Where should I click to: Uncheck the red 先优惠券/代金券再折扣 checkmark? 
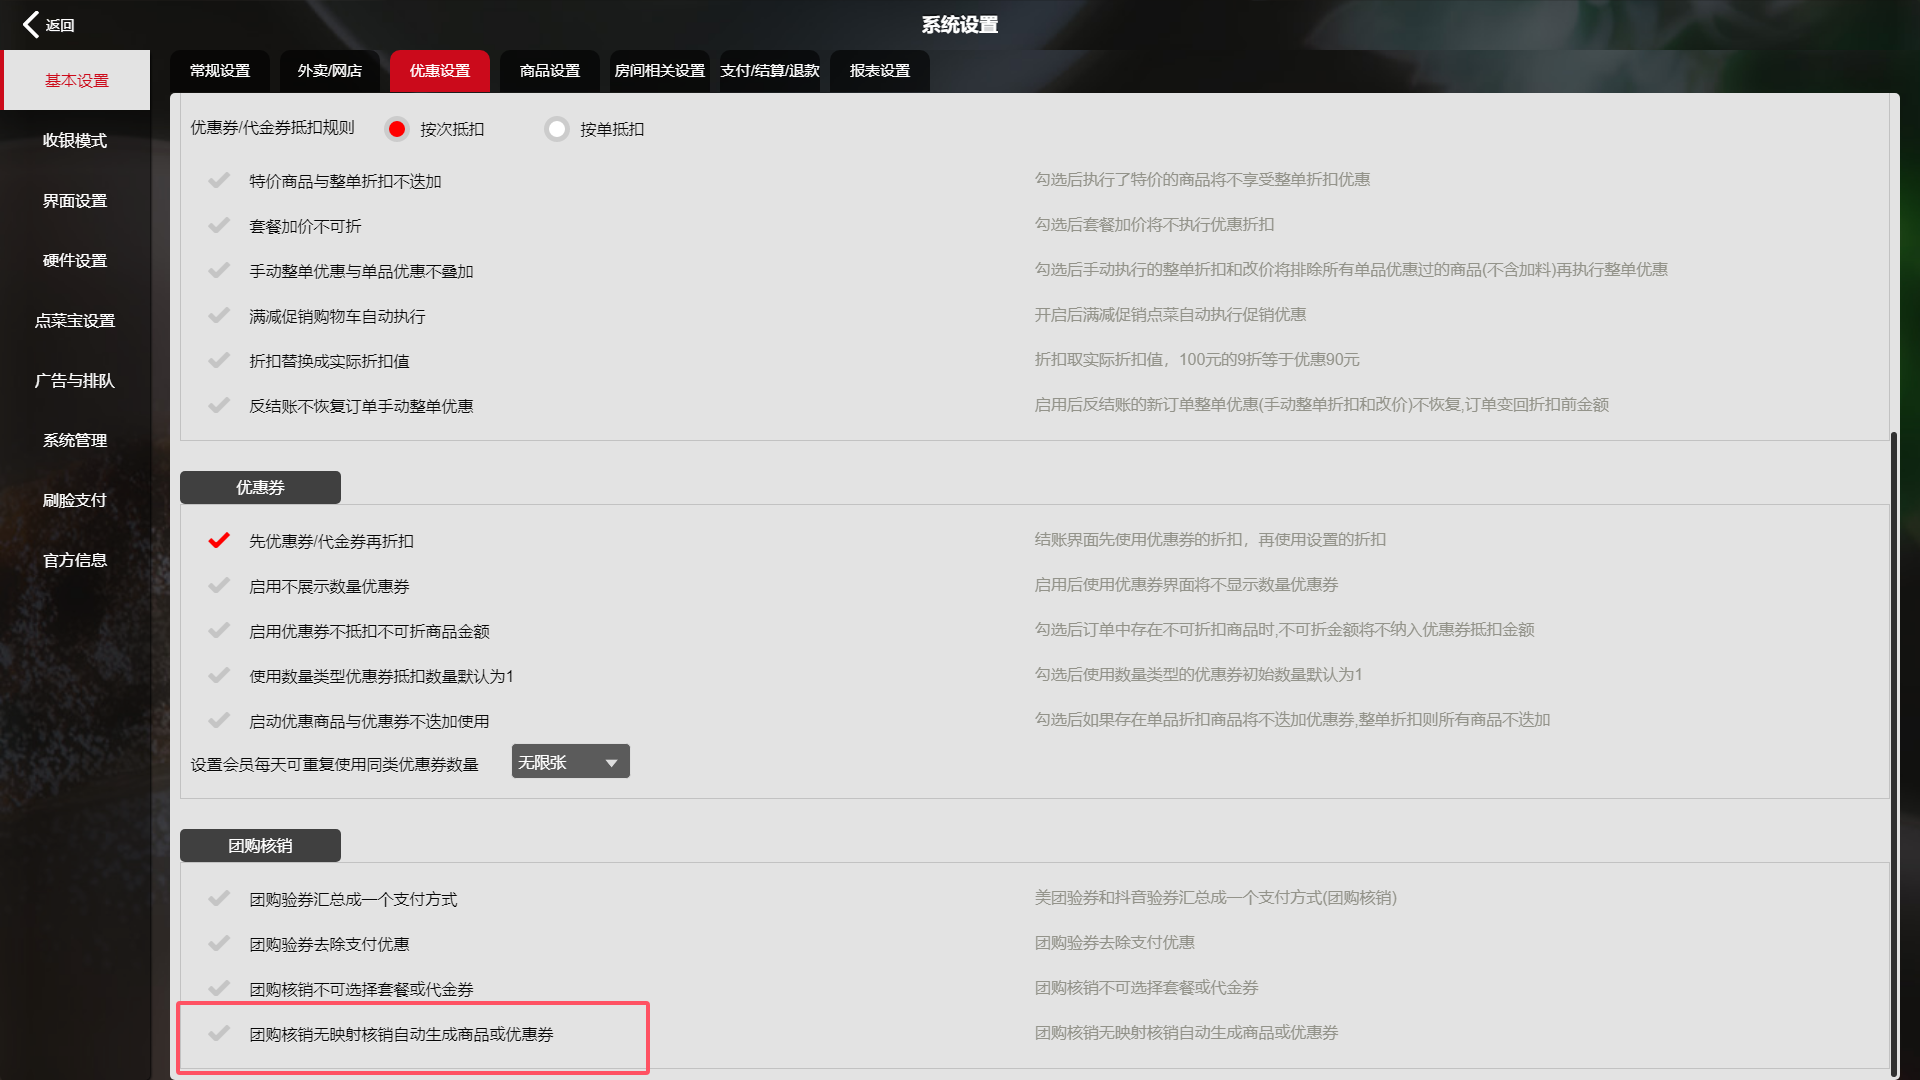[x=219, y=541]
